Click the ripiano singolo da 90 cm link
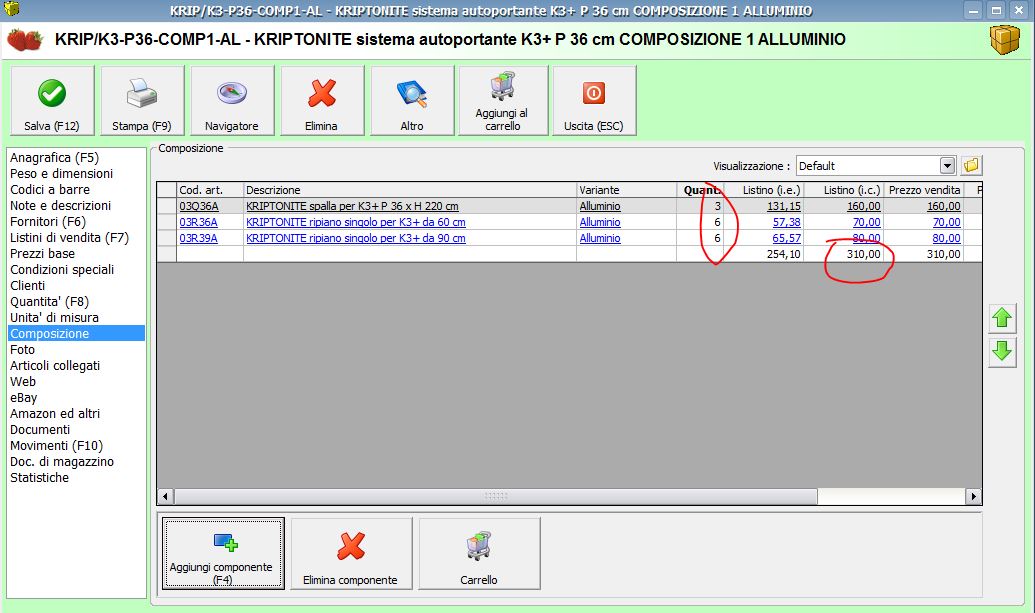The width and height of the screenshot is (1035, 613). click(x=356, y=238)
